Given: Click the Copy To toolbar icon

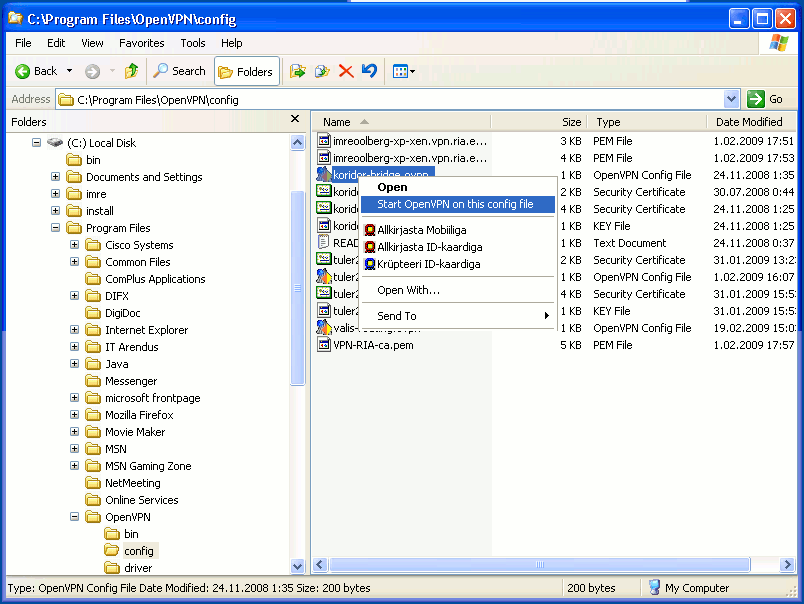Looking at the screenshot, I should 321,71.
